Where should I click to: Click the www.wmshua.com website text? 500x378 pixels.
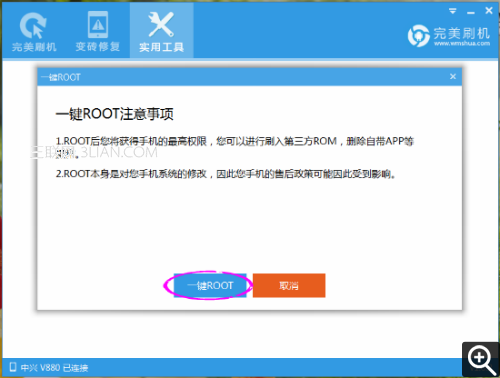tap(462, 43)
